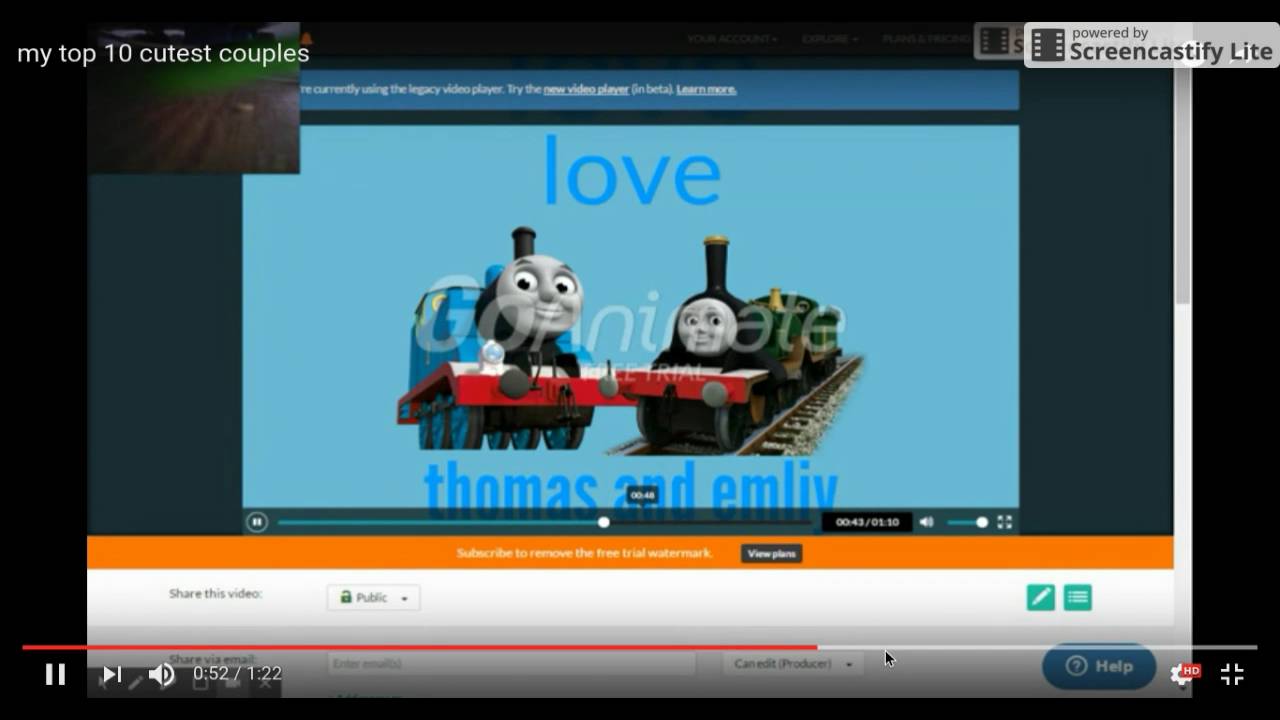Exit fullscreen mode in YouTube player
1280x720 pixels.
coord(1232,674)
